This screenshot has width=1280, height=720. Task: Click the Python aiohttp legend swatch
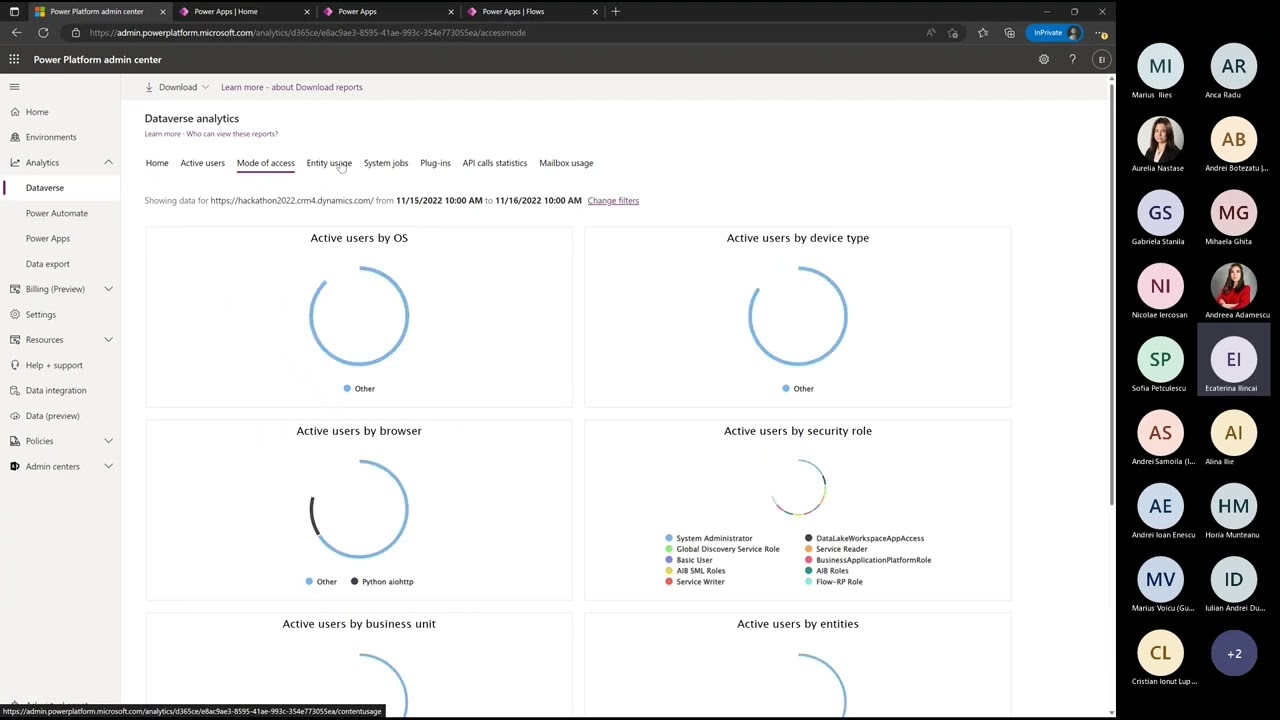coord(354,581)
